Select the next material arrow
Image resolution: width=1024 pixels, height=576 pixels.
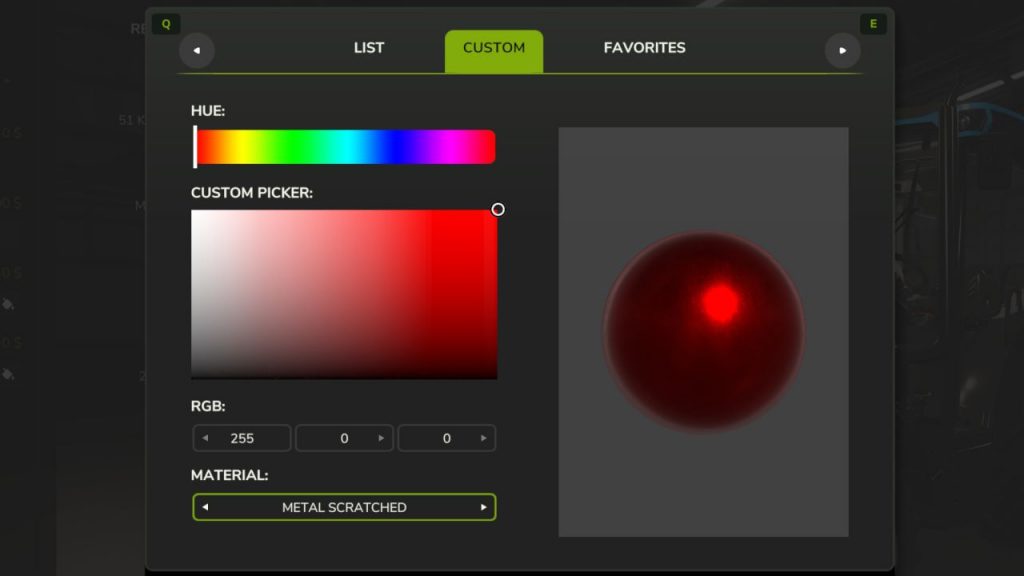(483, 507)
